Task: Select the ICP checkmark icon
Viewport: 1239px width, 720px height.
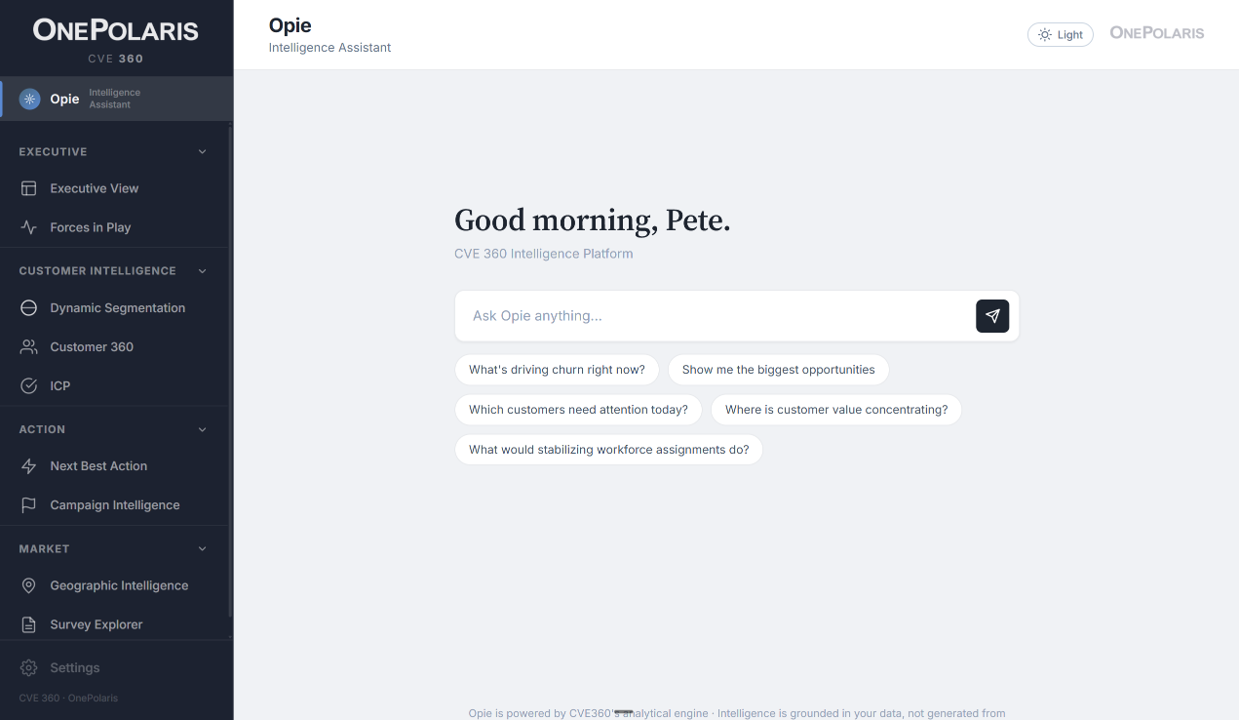Action: pyautogui.click(x=27, y=385)
